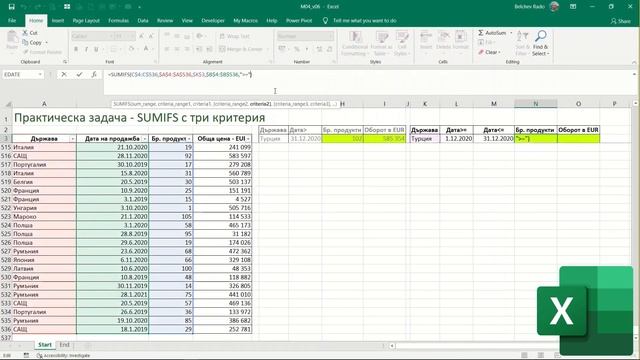Toggle Bold formatting
This screenshot has height=360, width=640.
tap(76, 49)
